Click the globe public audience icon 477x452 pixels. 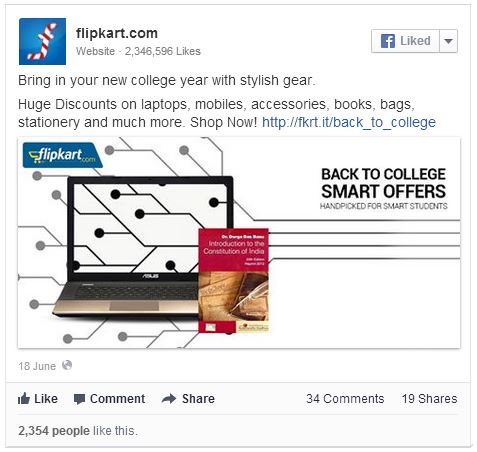point(67,365)
